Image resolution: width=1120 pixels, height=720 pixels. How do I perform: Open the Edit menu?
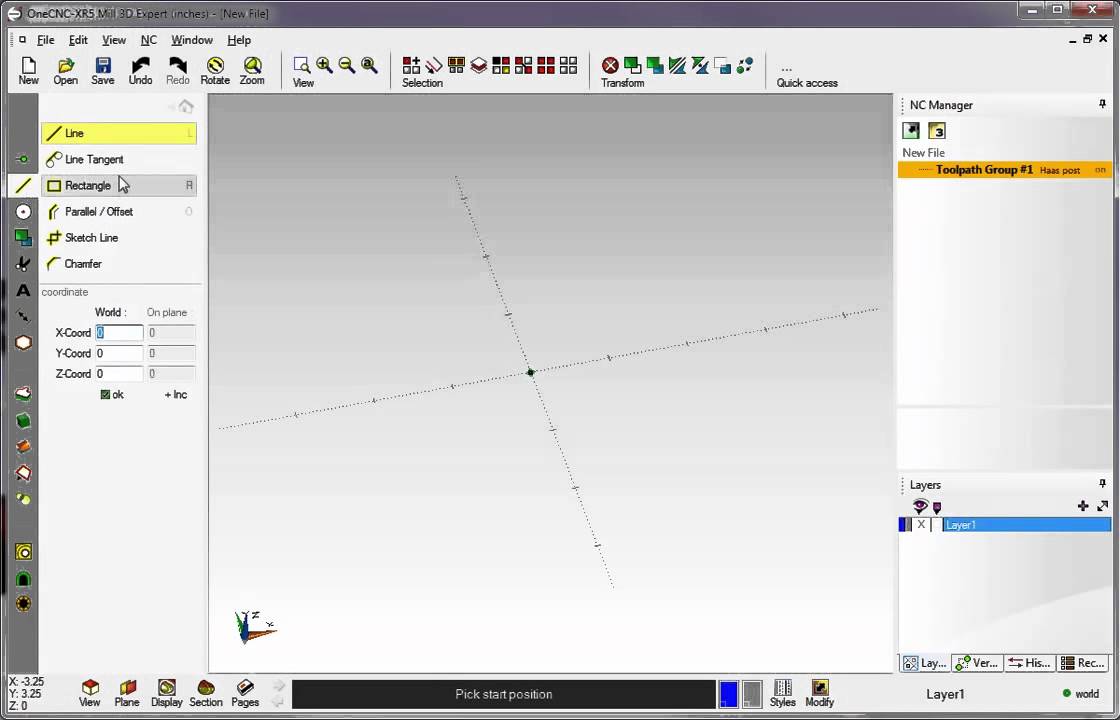(78, 40)
